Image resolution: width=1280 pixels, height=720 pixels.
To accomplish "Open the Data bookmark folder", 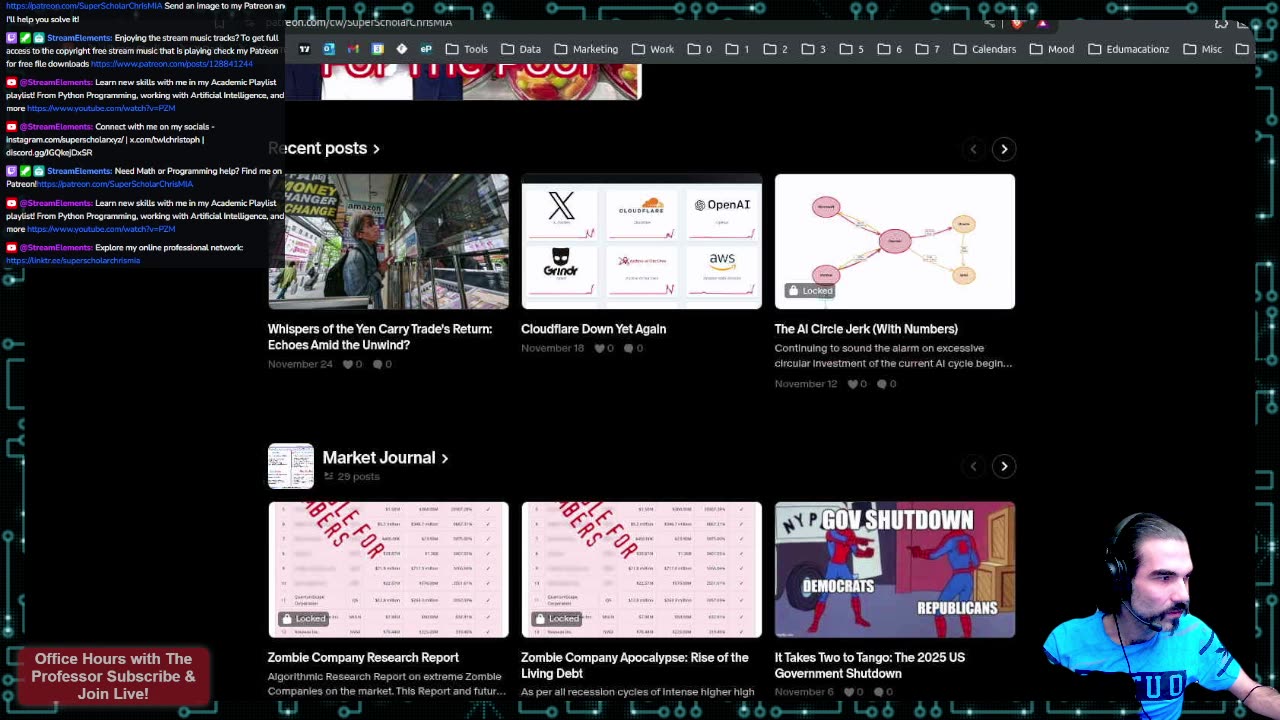I will (x=520, y=49).
